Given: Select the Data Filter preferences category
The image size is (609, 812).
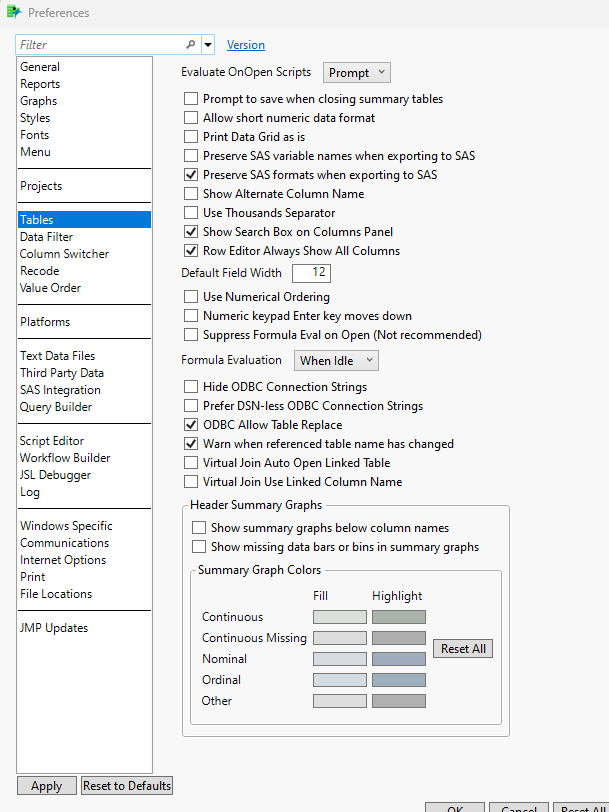Looking at the screenshot, I should tap(46, 237).
